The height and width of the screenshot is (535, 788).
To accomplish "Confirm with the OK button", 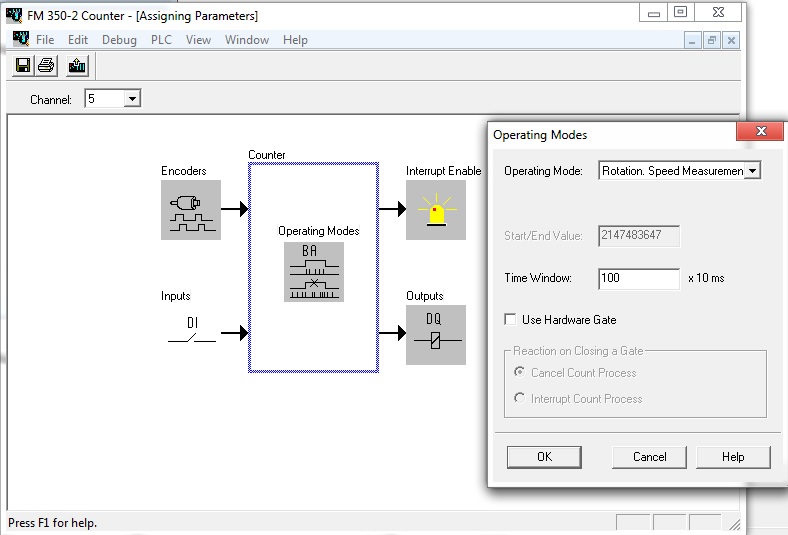I will (x=544, y=457).
